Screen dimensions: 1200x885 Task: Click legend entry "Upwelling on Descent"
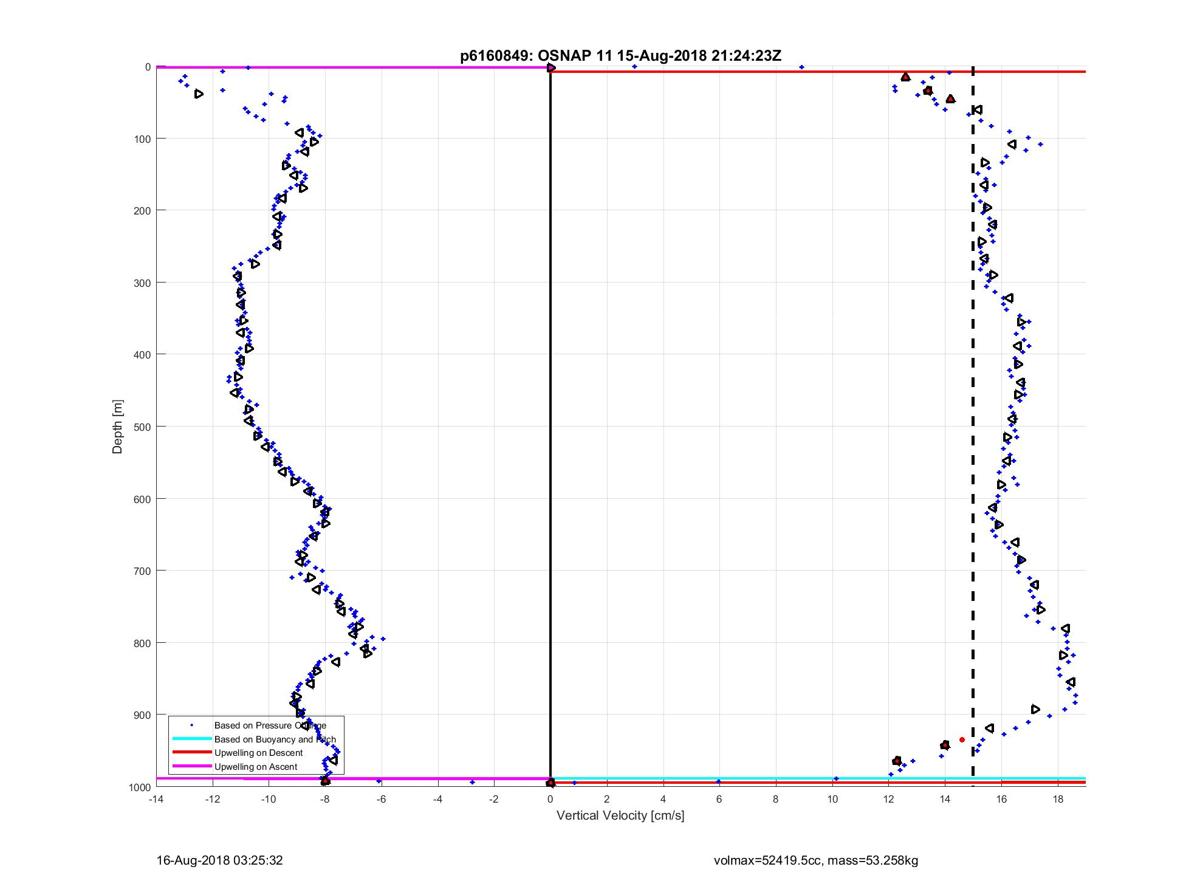point(258,753)
